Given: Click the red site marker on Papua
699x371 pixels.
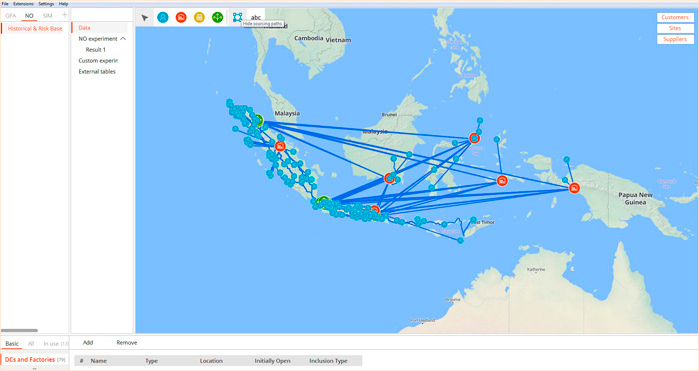Looking at the screenshot, I should tap(574, 188).
